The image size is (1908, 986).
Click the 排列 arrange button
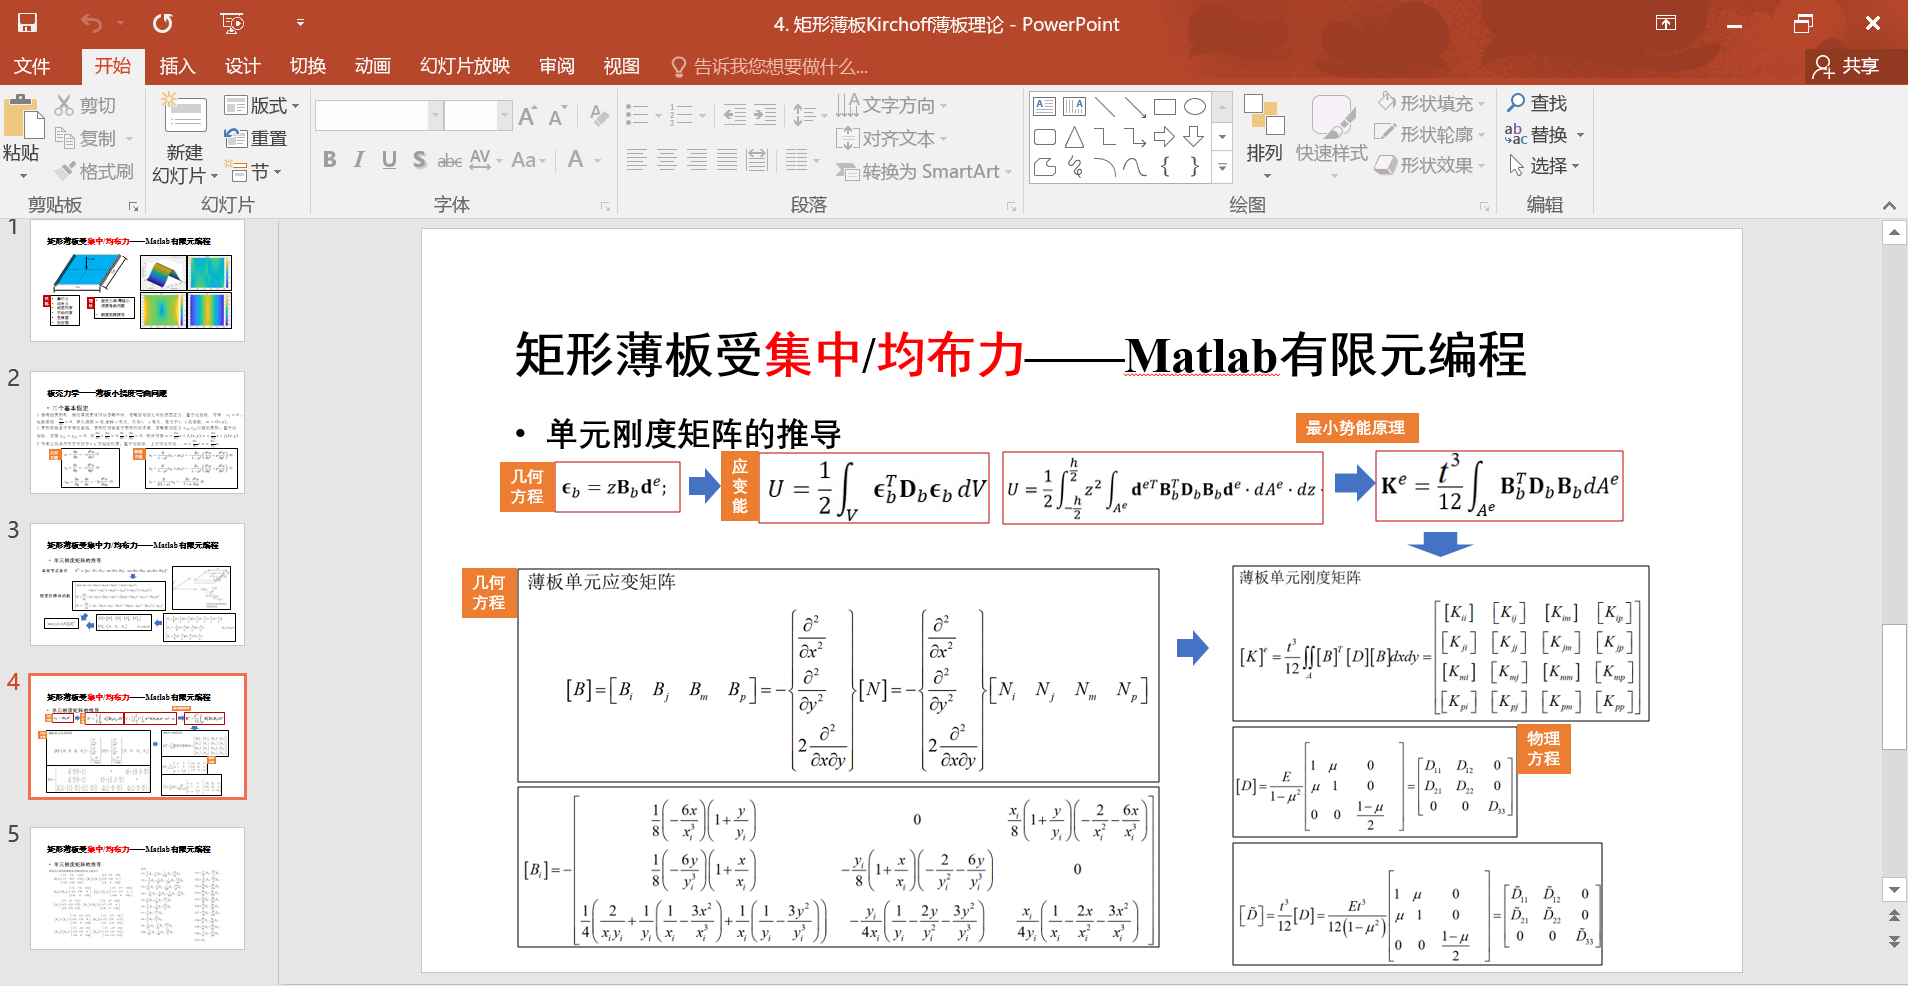click(x=1264, y=136)
